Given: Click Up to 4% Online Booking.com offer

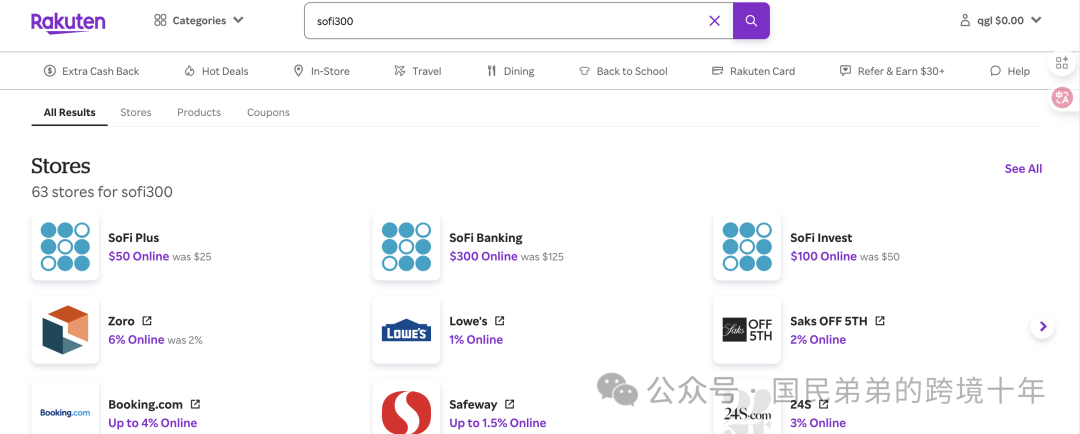Looking at the screenshot, I should coord(153,423).
